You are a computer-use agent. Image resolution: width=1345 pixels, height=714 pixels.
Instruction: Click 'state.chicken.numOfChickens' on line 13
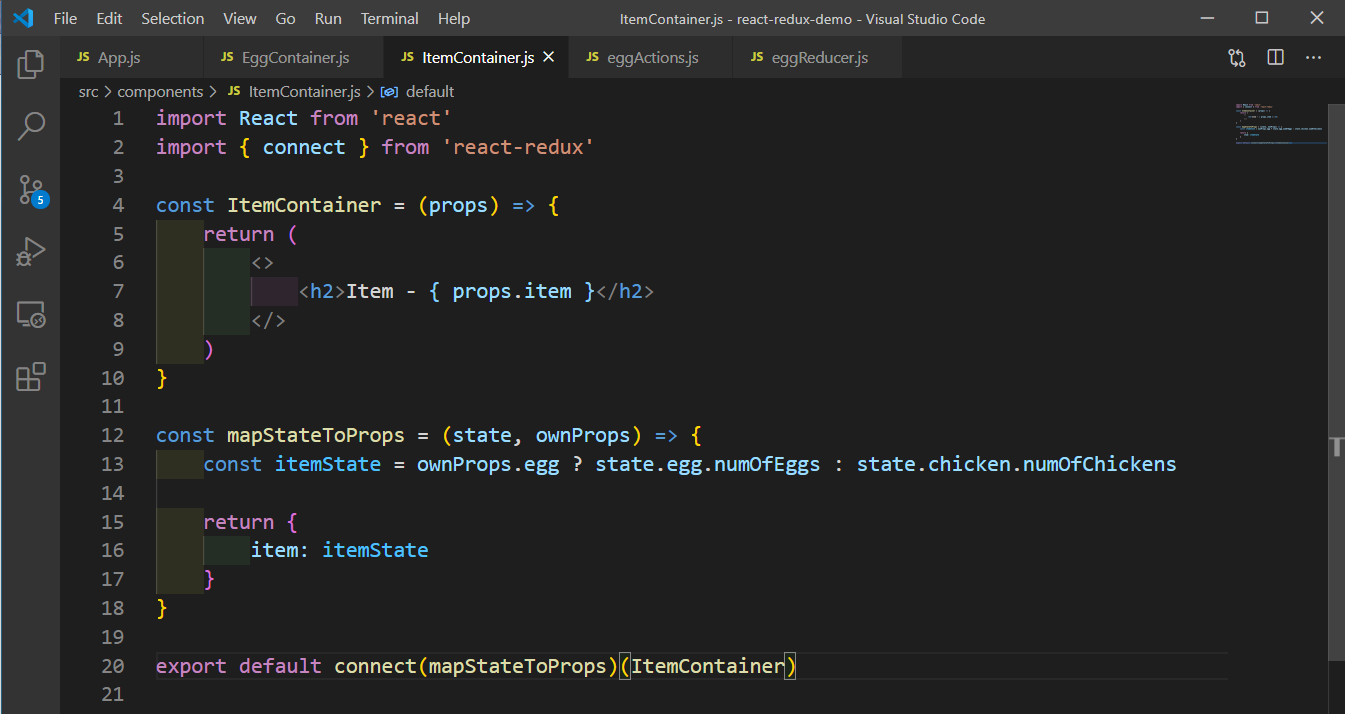pyautogui.click(x=1017, y=464)
